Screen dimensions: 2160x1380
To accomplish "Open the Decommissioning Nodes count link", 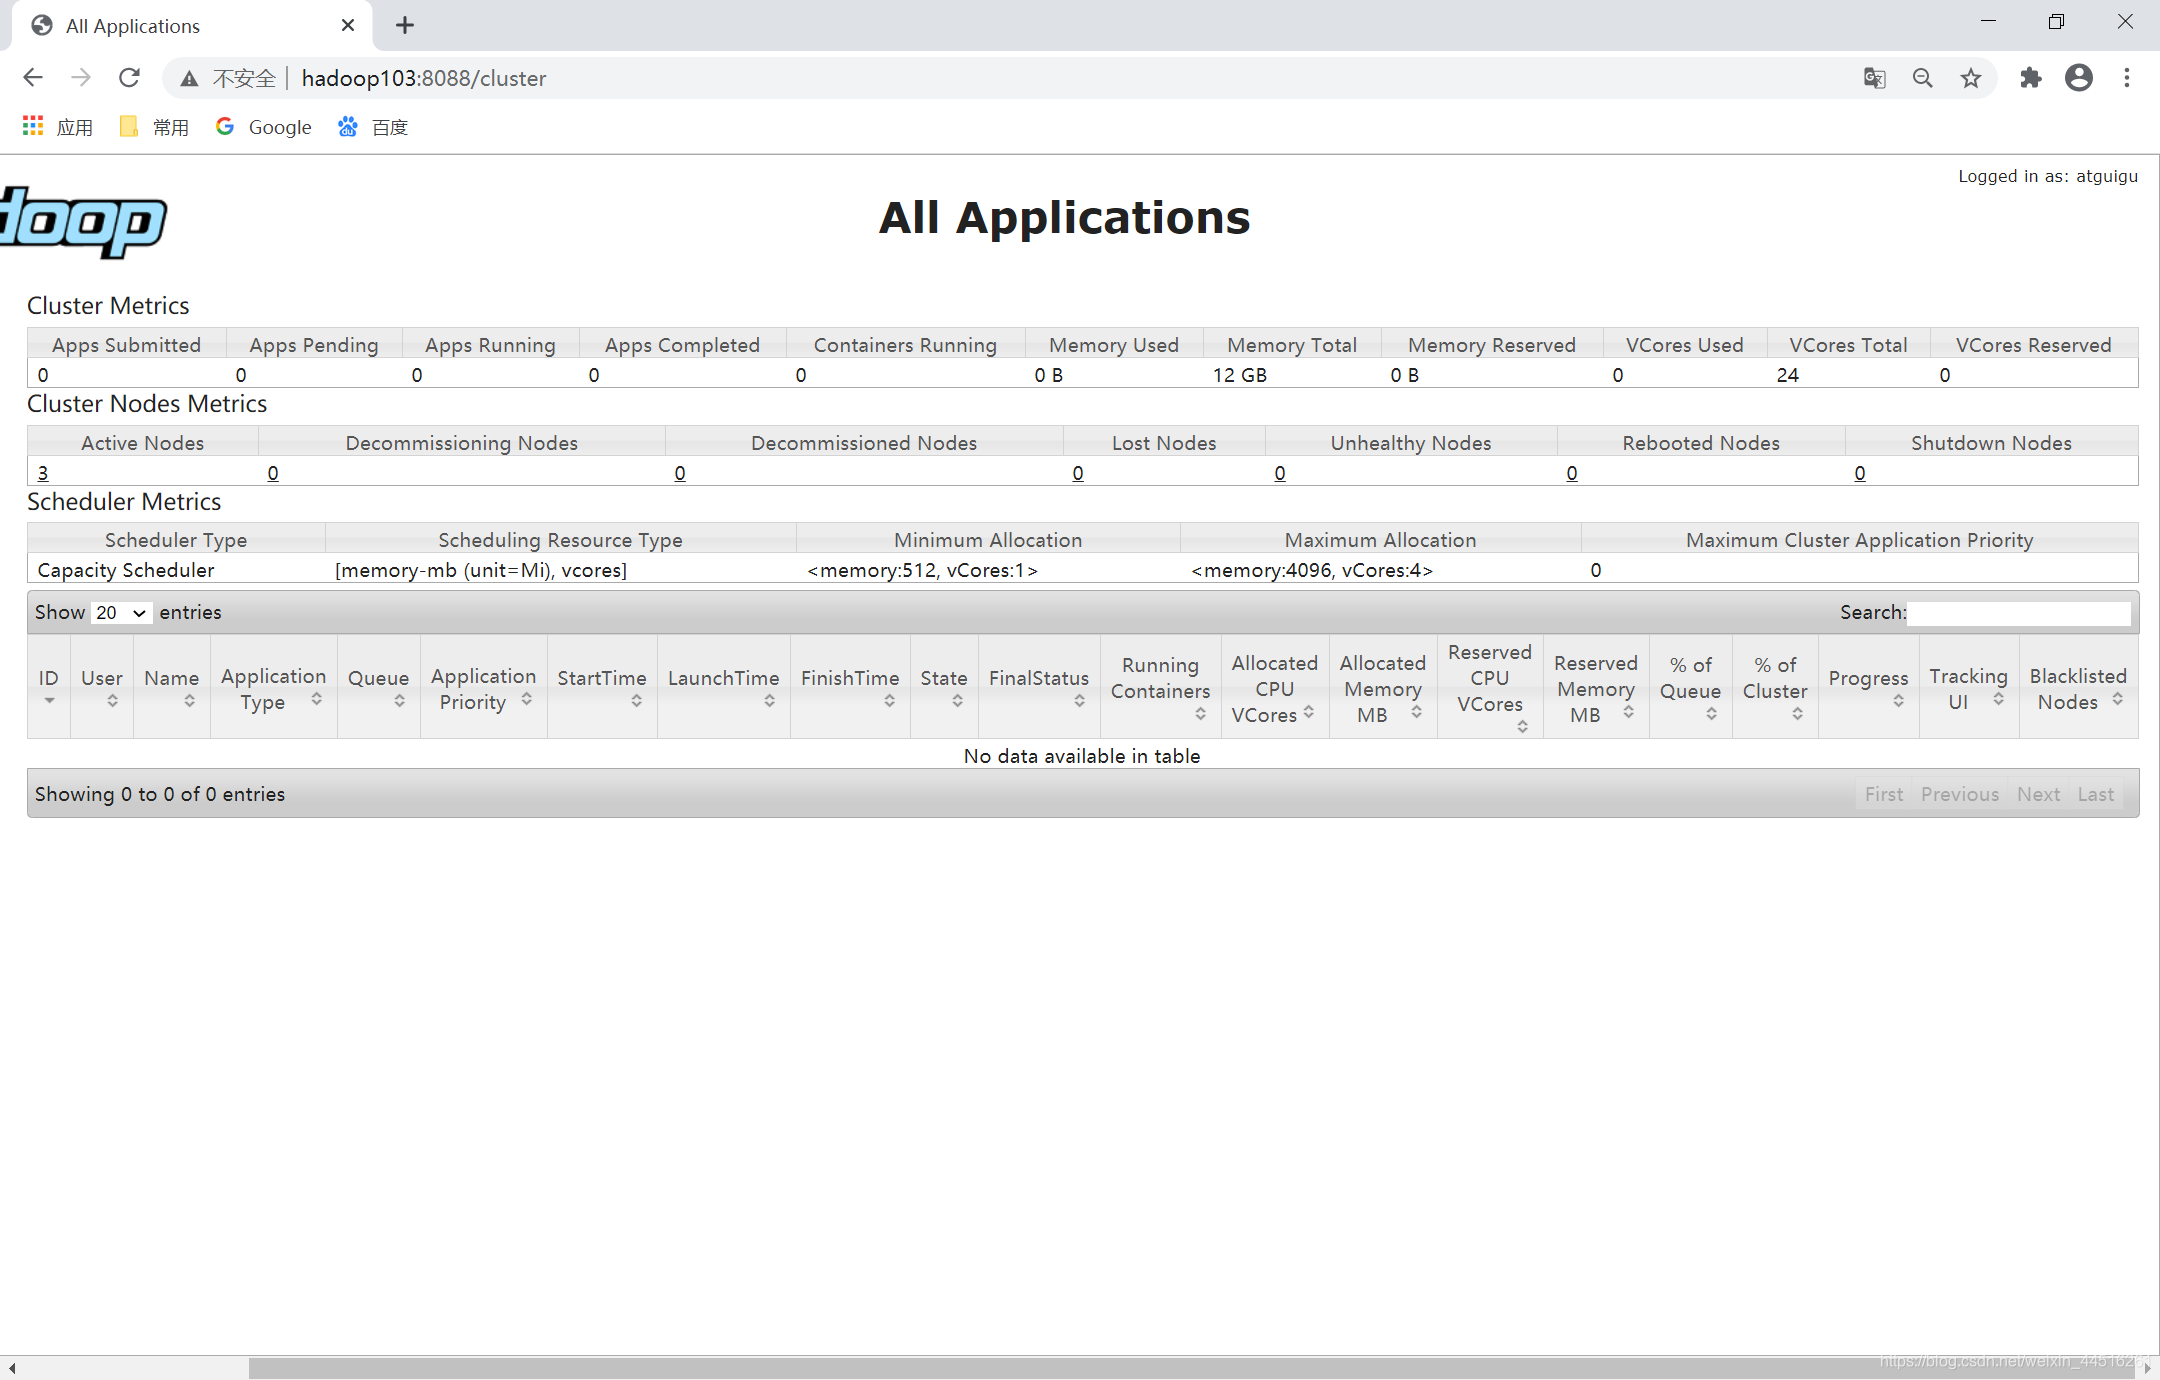I will (273, 473).
